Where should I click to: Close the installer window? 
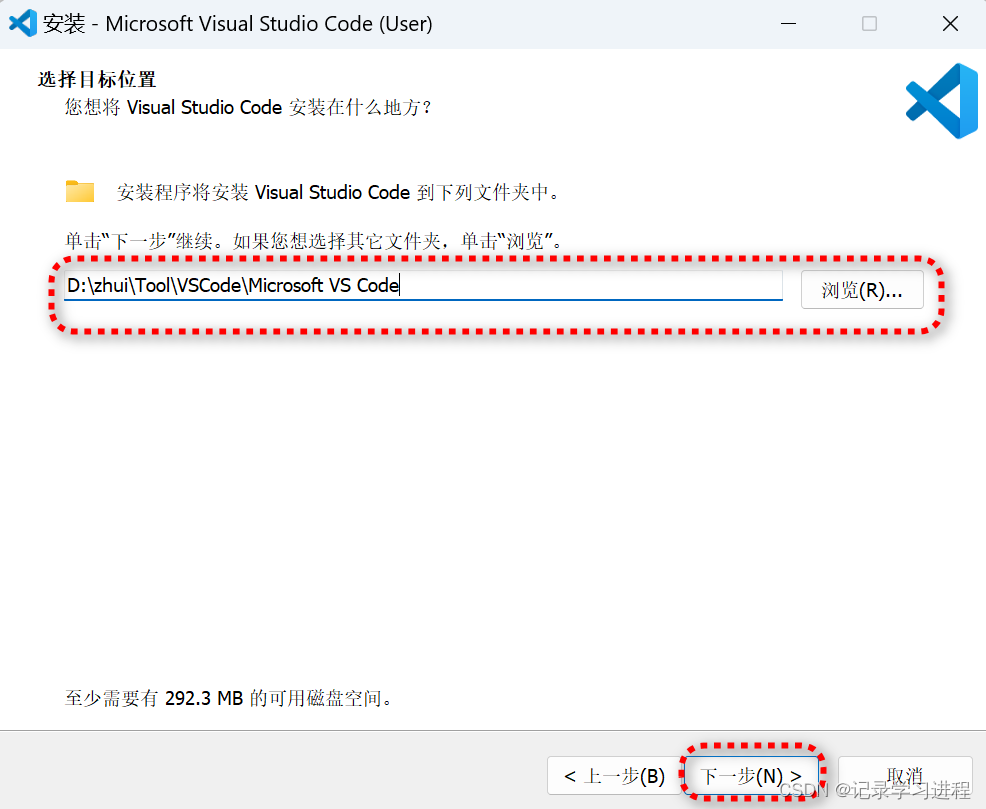pyautogui.click(x=950, y=24)
